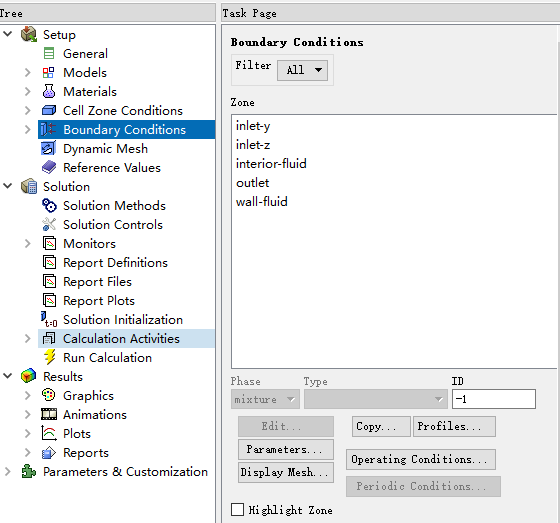Viewport: 560px width, 523px height.
Task: Expand the Reports node
Action: [28, 452]
